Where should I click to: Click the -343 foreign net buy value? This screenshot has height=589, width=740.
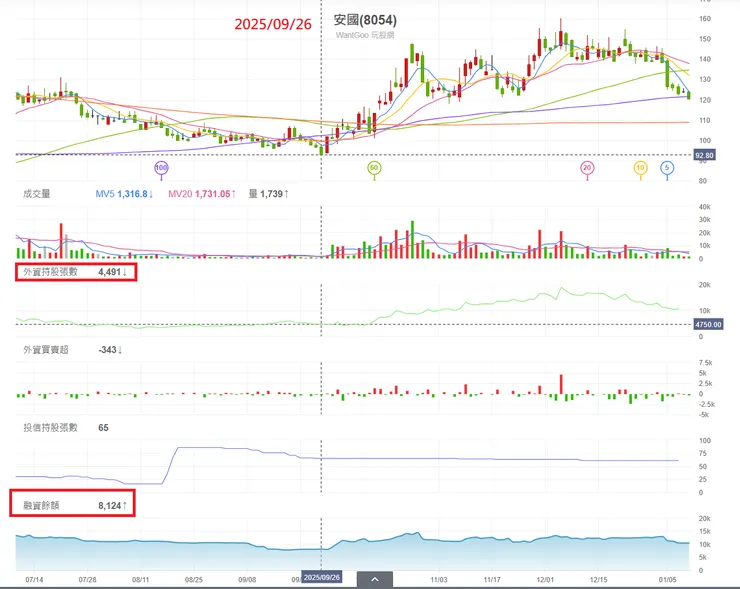[110, 350]
